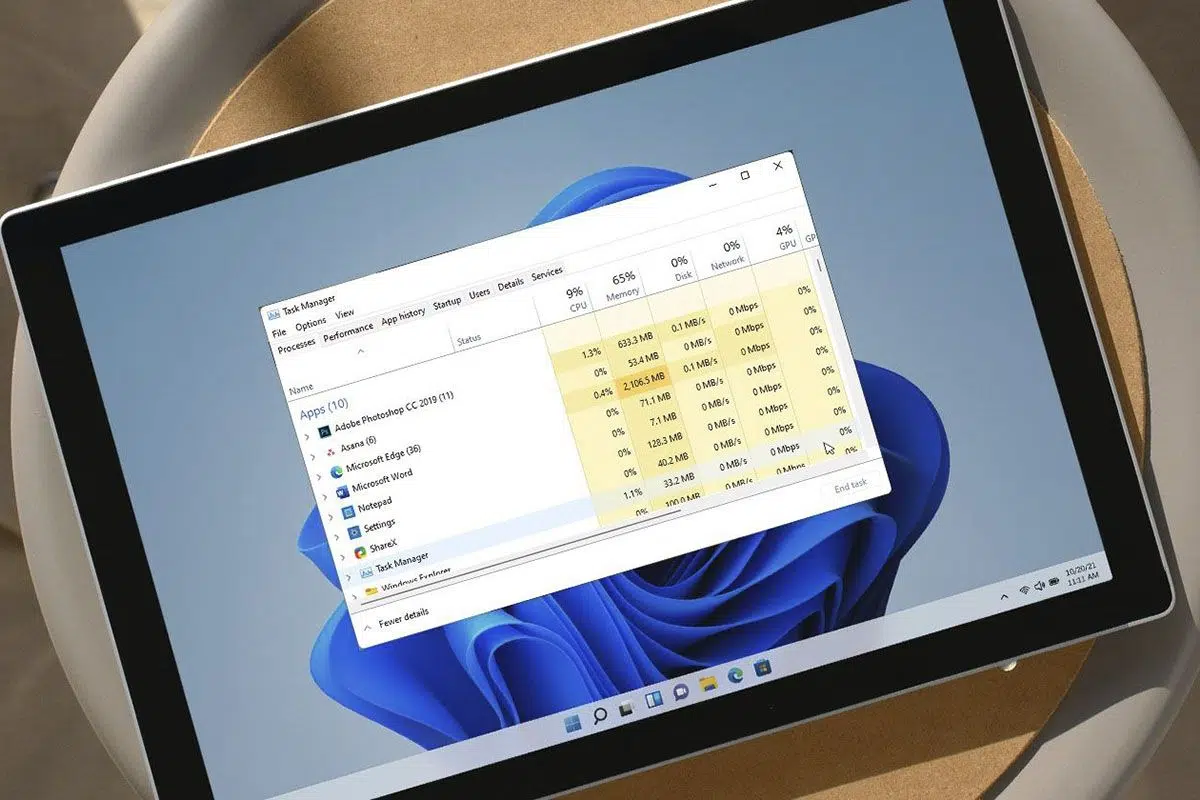
Task: Click the Asana app icon in the list
Action: click(x=330, y=452)
